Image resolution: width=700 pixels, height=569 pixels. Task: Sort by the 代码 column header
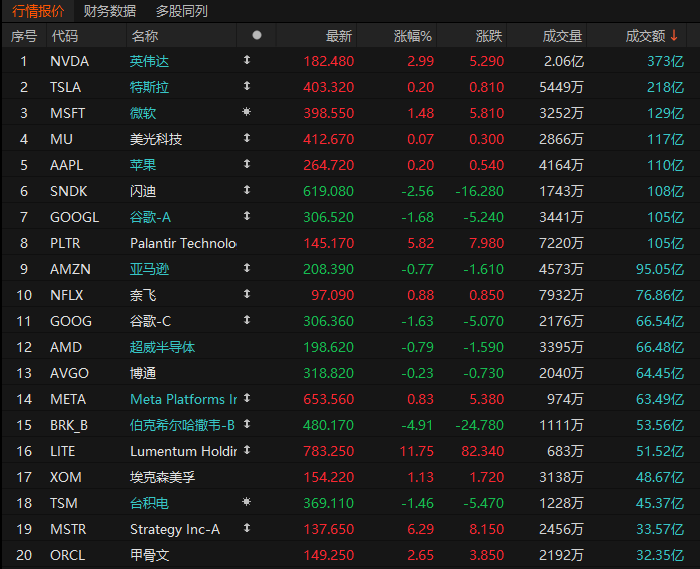[x=65, y=36]
